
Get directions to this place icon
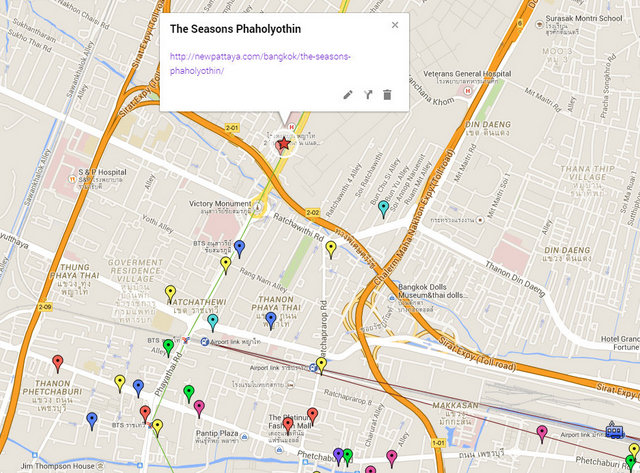click(x=368, y=95)
